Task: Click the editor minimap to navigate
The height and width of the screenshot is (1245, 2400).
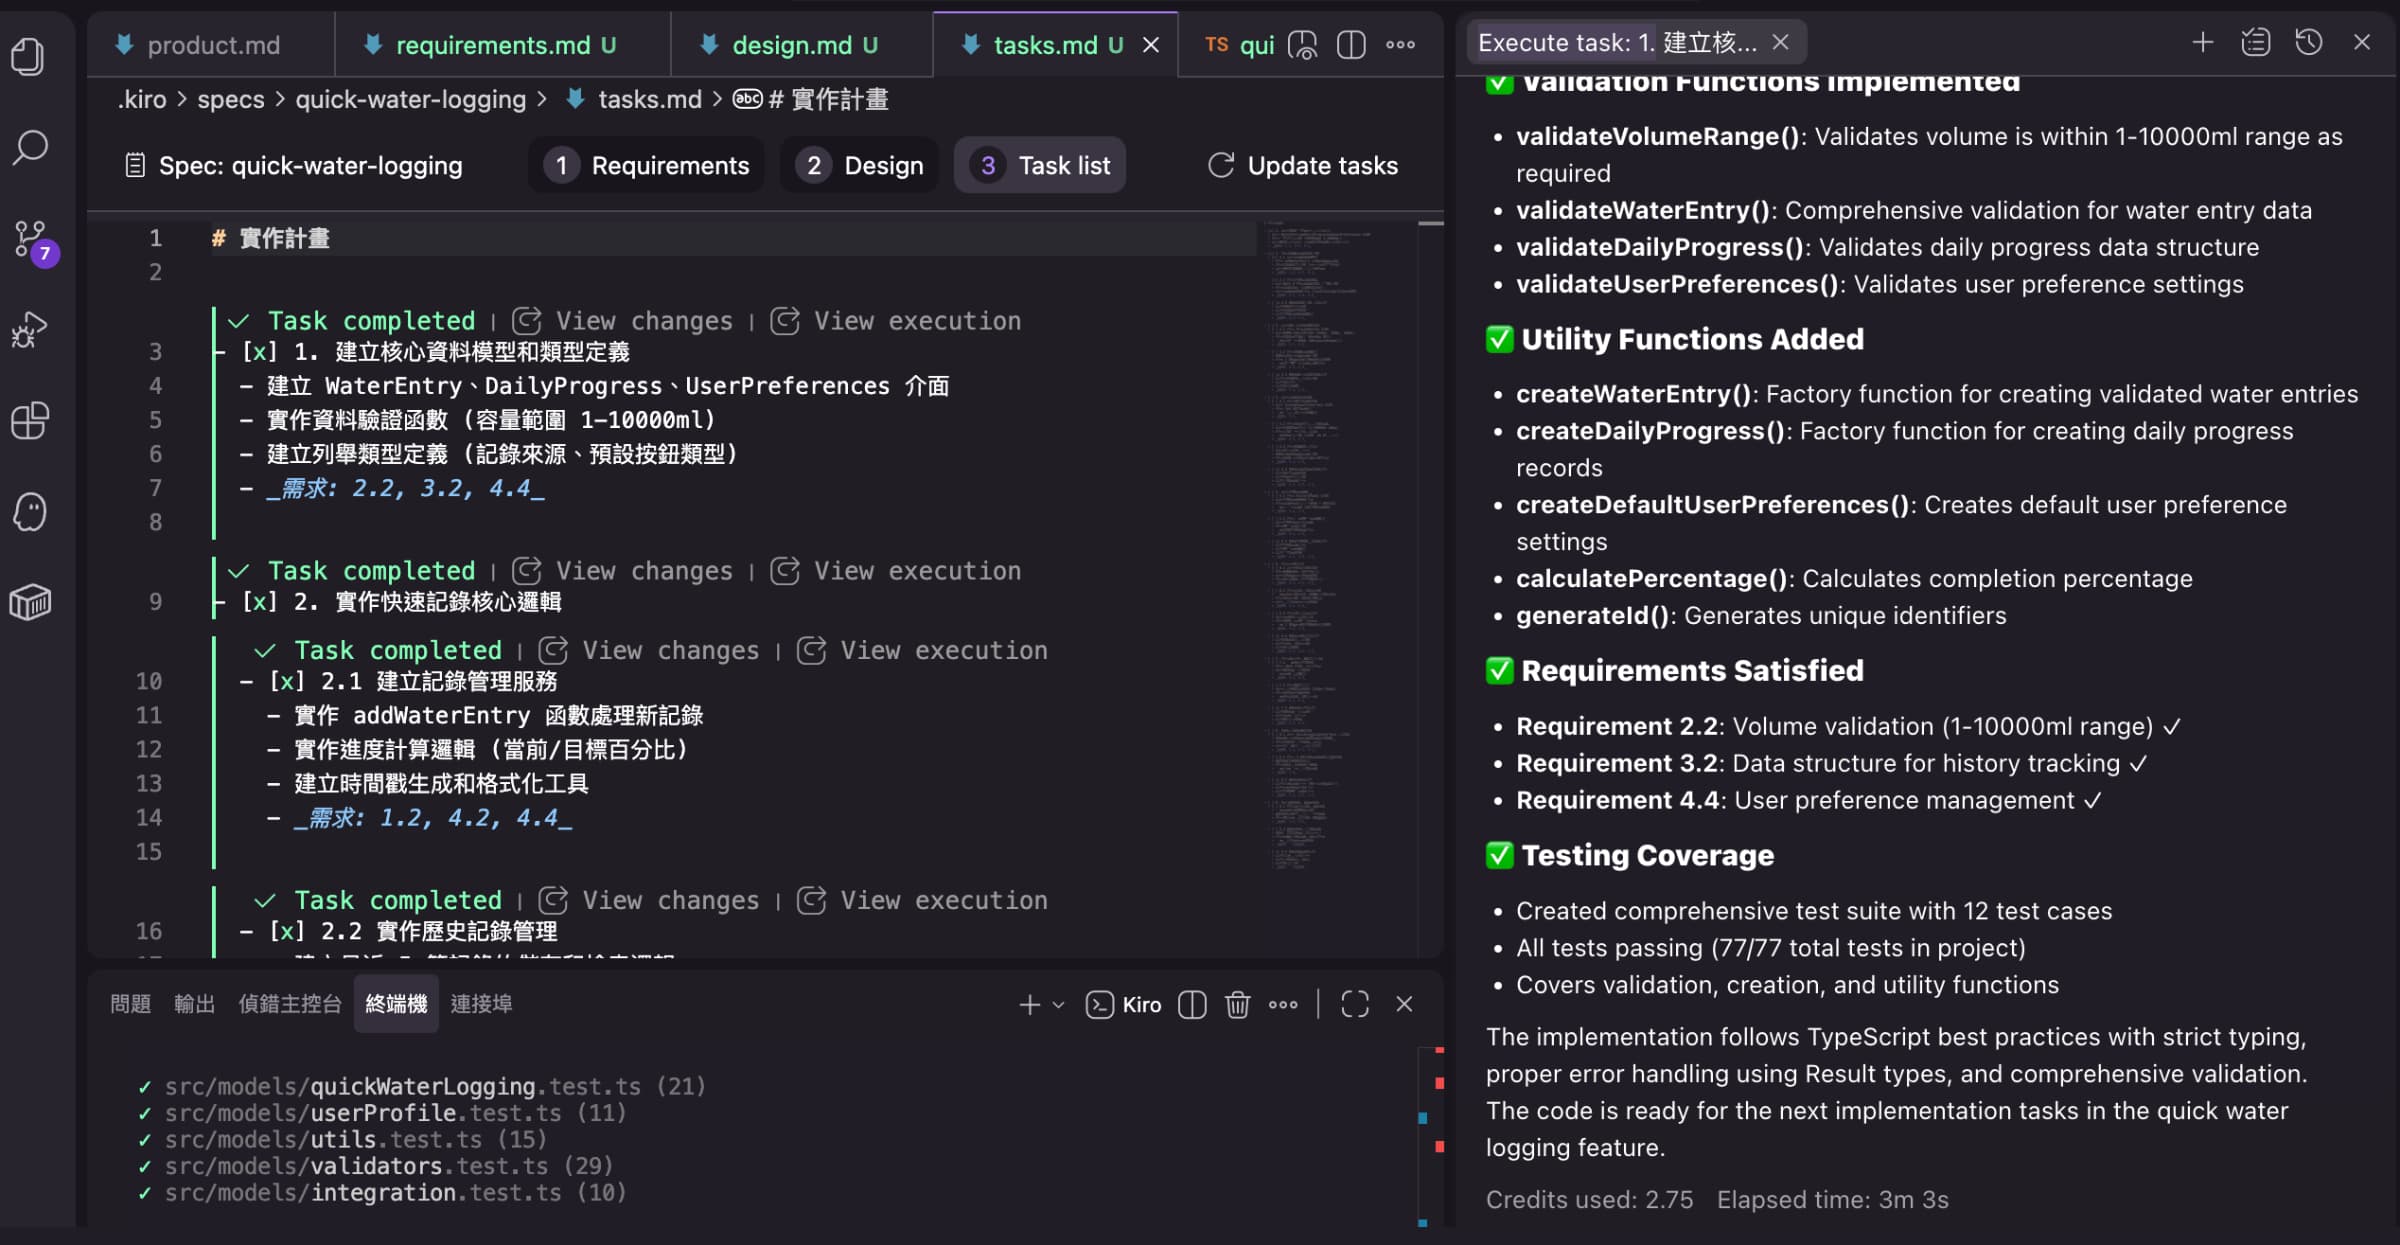Action: 1330,500
